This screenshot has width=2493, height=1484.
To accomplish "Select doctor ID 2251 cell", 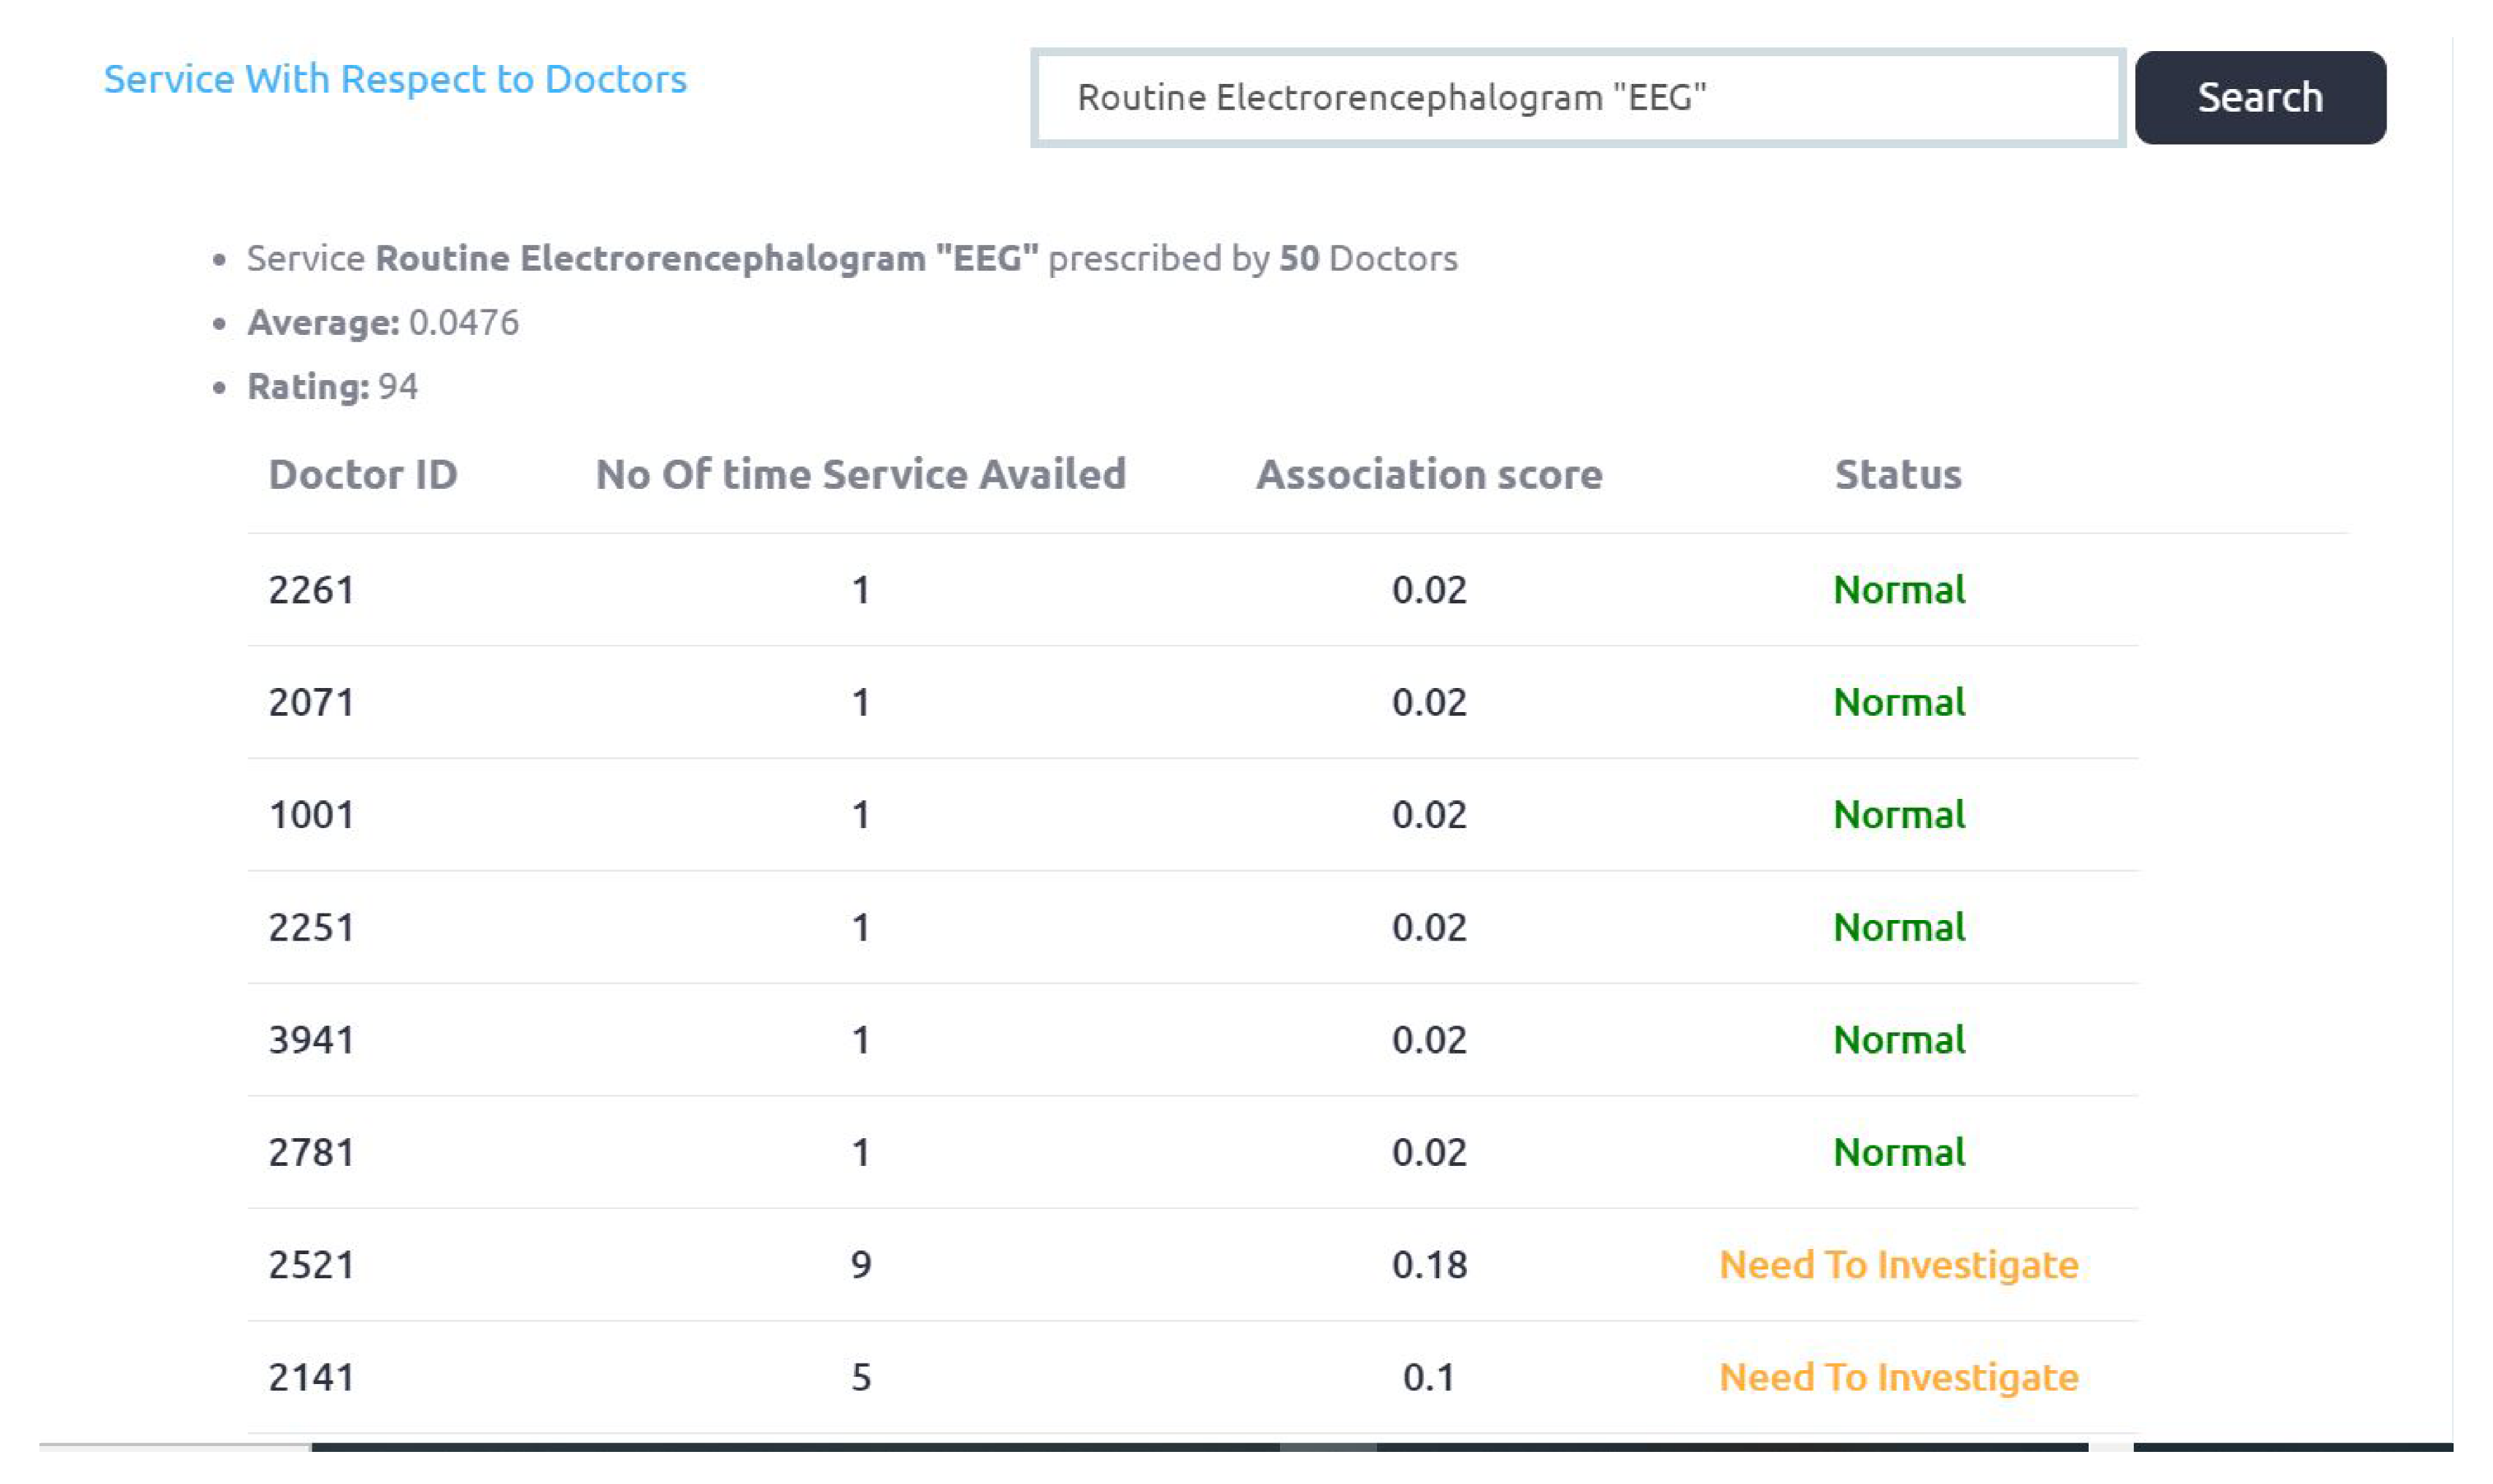I will (x=311, y=927).
